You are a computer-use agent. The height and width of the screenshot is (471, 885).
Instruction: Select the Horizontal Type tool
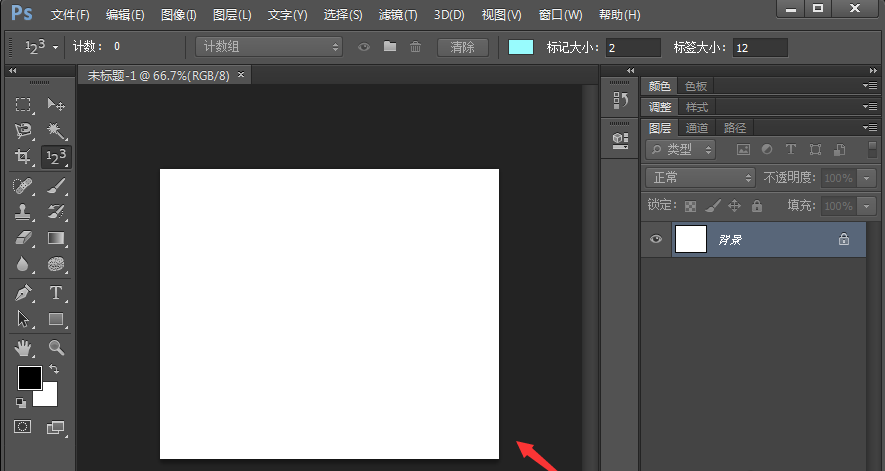[x=56, y=293]
